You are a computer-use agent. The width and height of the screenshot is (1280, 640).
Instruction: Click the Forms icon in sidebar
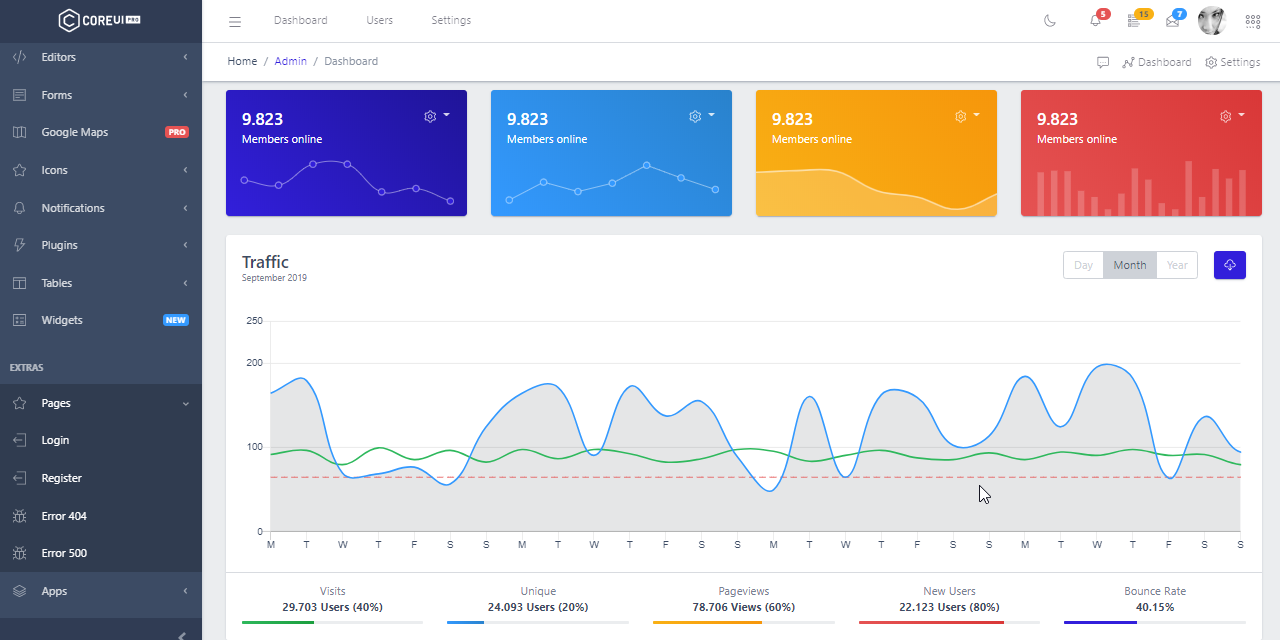coord(19,95)
